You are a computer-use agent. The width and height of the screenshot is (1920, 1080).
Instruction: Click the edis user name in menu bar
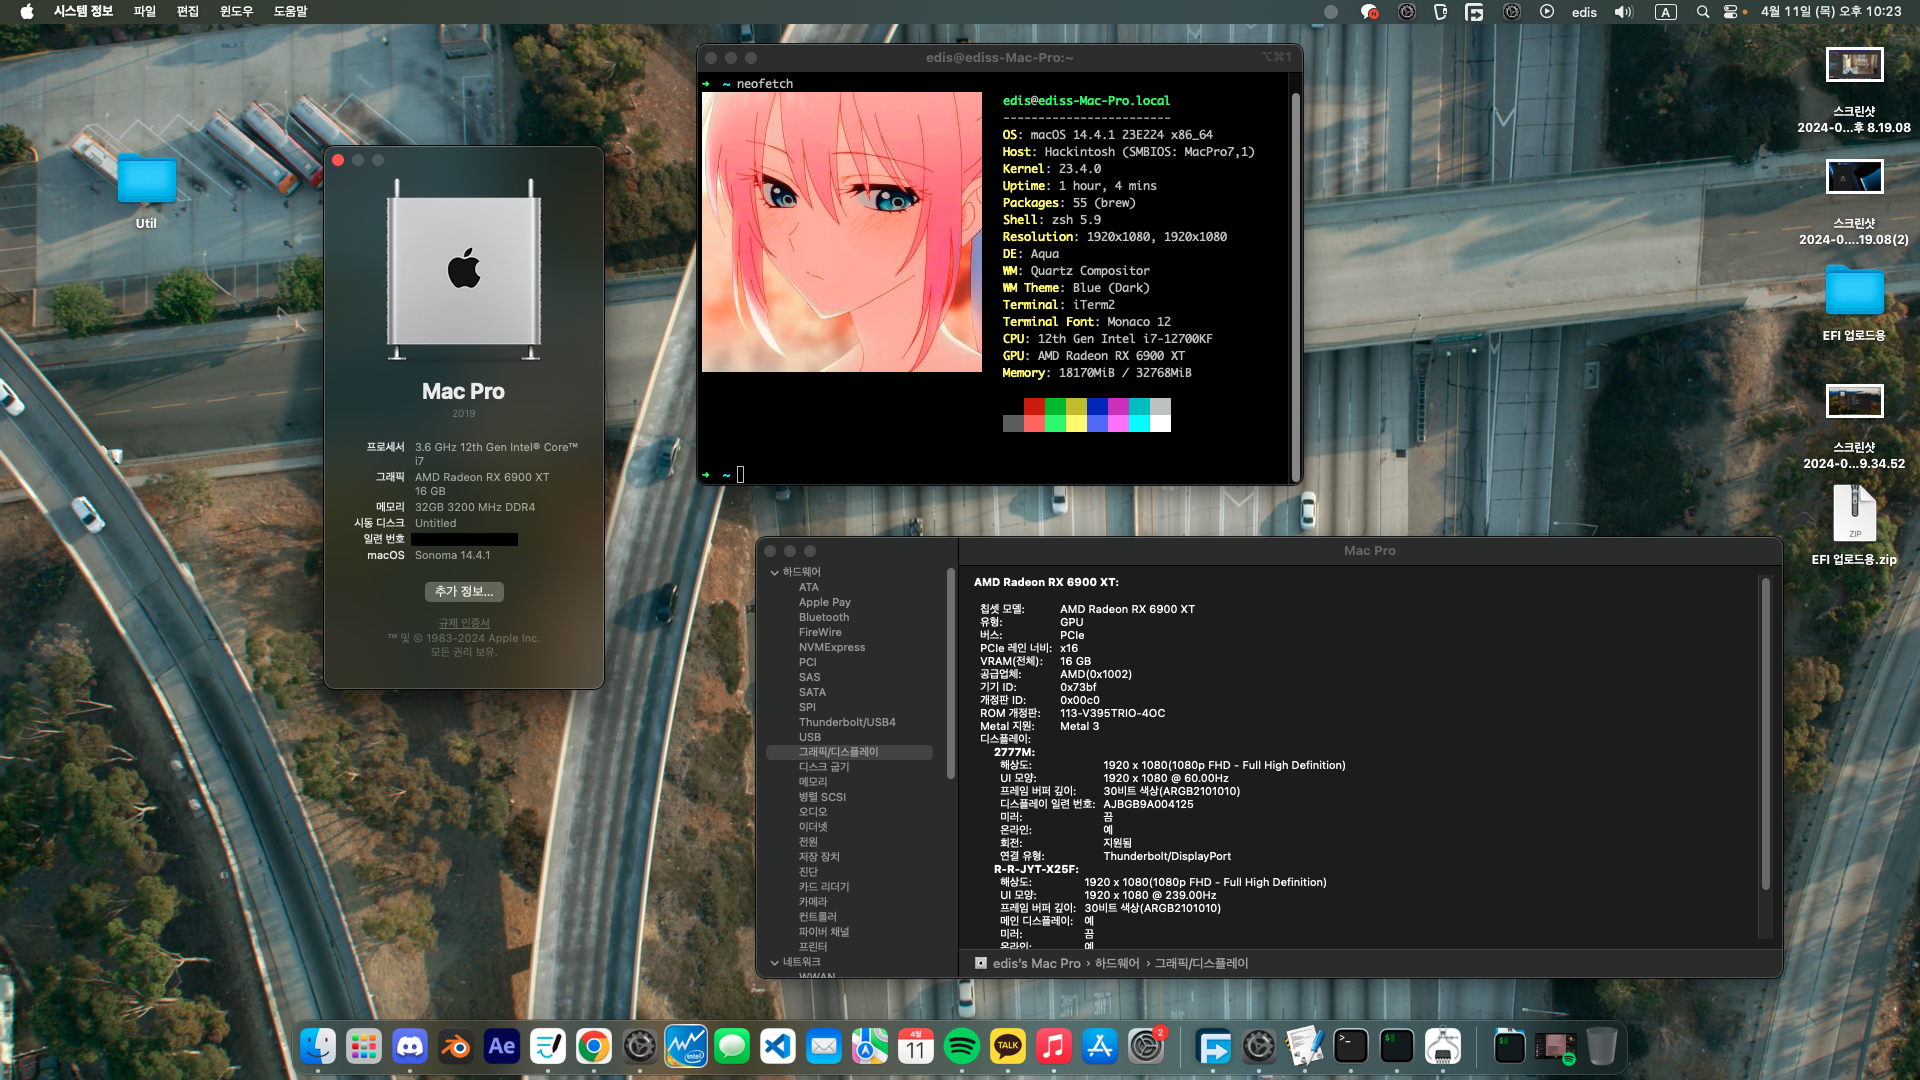1584,12
